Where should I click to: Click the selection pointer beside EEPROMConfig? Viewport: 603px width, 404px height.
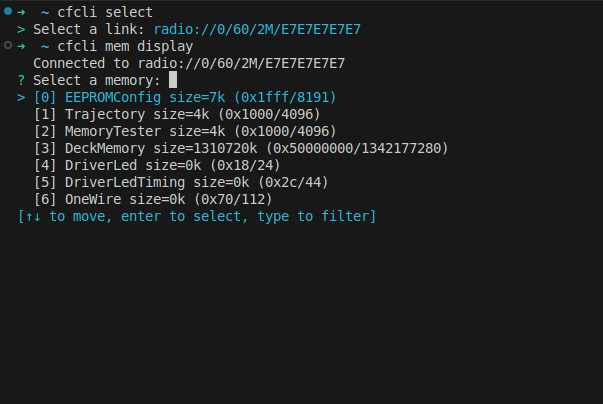[21, 97]
